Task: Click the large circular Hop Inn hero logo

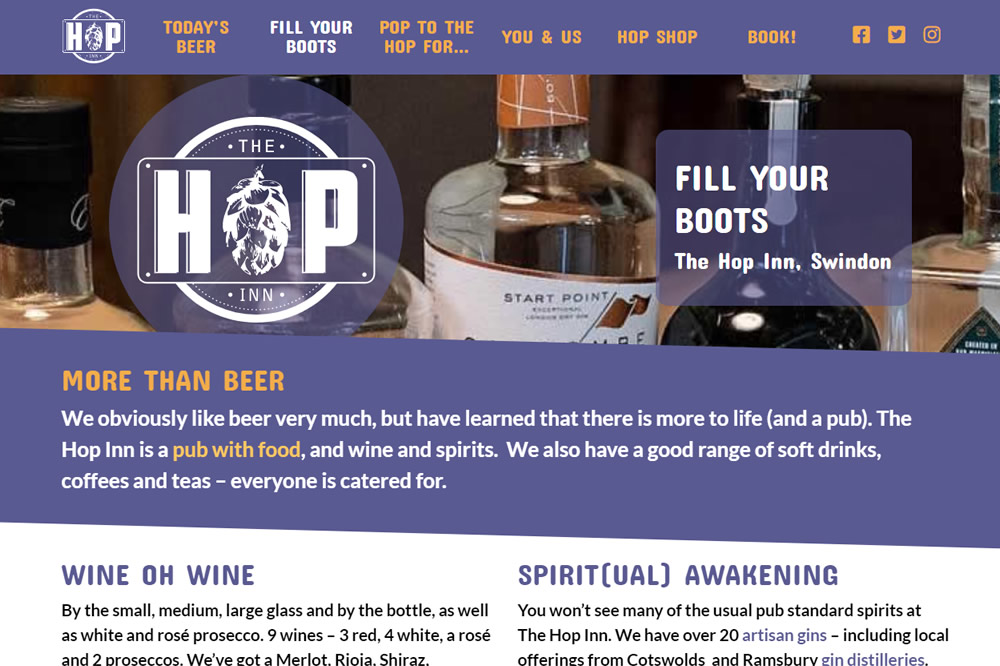Action: coord(256,220)
